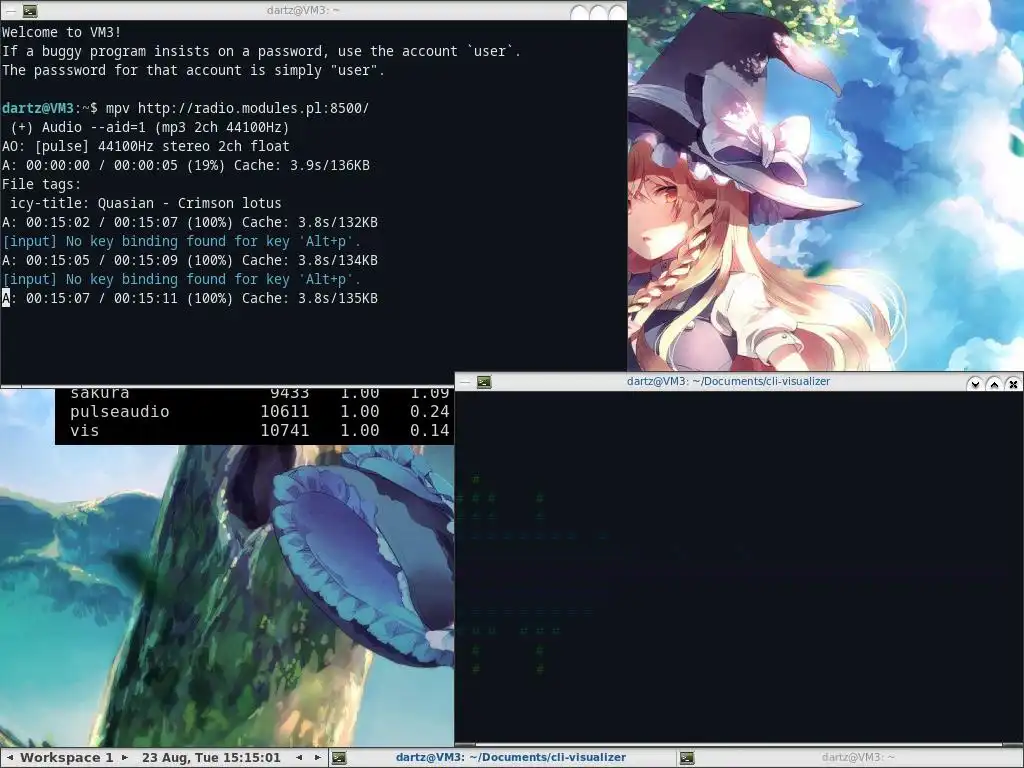1024x768 pixels.
Task: Click the password hint line mentioning "user"
Action: [193, 70]
